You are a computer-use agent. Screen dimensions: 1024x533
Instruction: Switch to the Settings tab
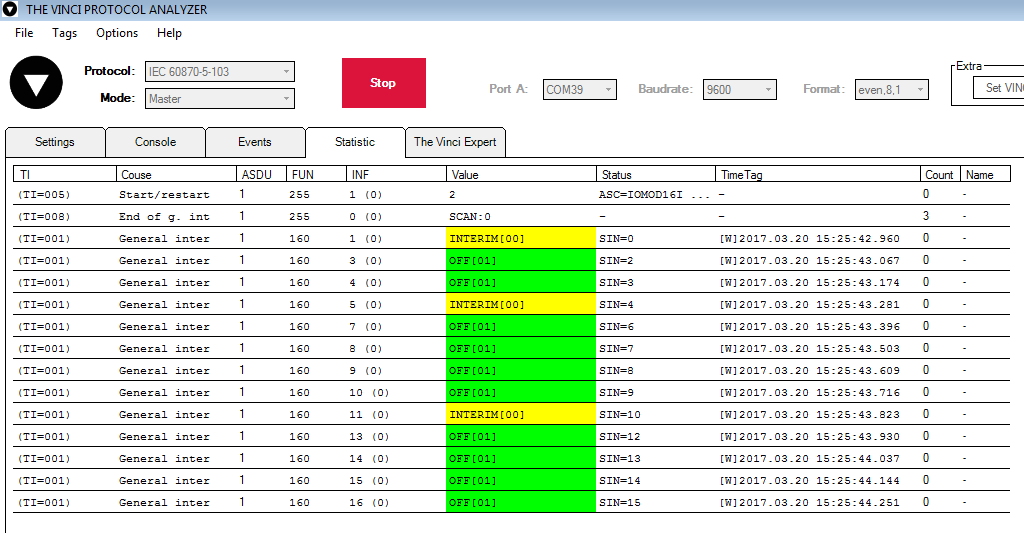(55, 142)
